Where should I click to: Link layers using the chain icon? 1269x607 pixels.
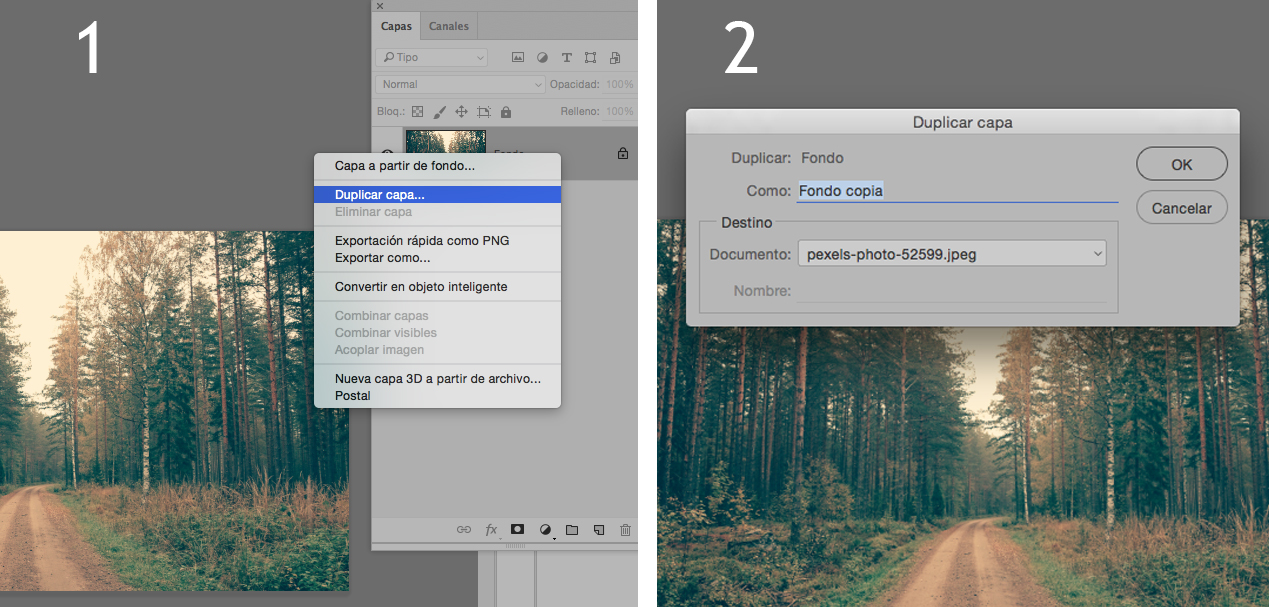463,529
